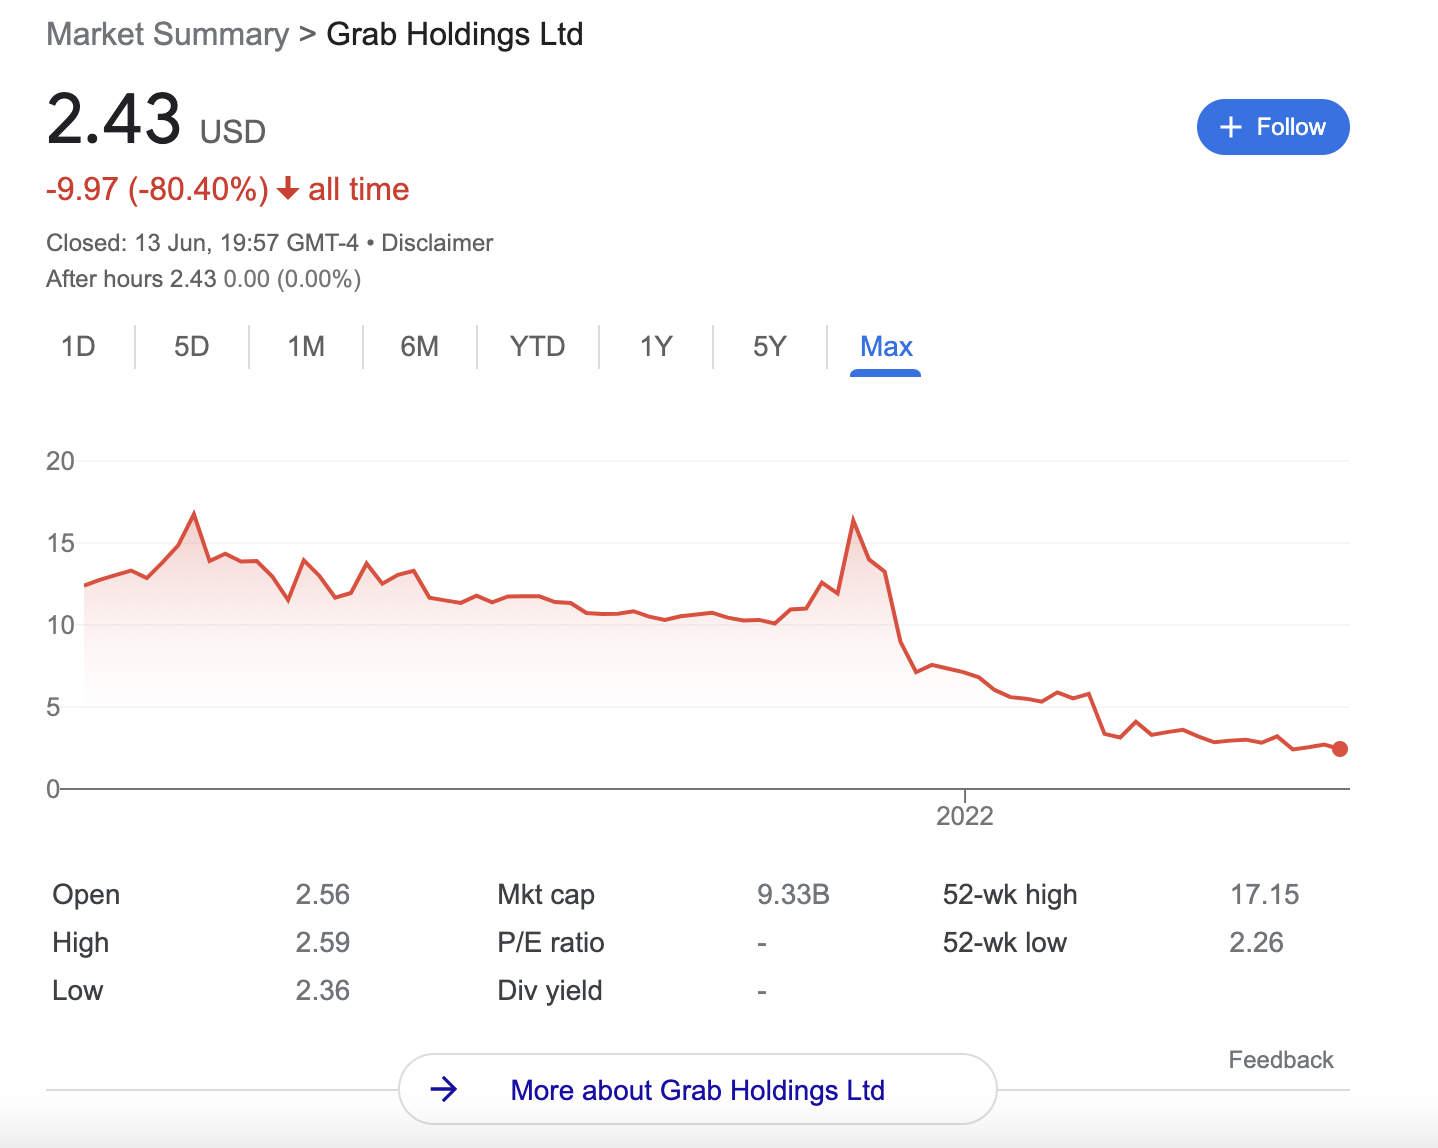Open More about Grab Holdings Ltd
1438x1148 pixels.
click(x=698, y=1090)
